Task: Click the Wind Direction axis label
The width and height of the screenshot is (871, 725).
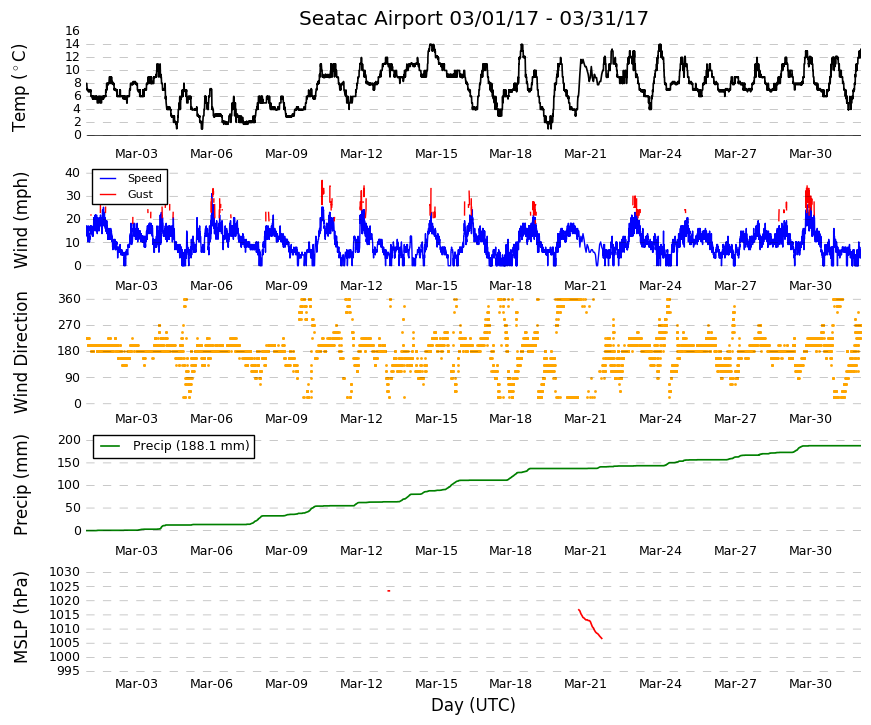Action: (x=19, y=352)
